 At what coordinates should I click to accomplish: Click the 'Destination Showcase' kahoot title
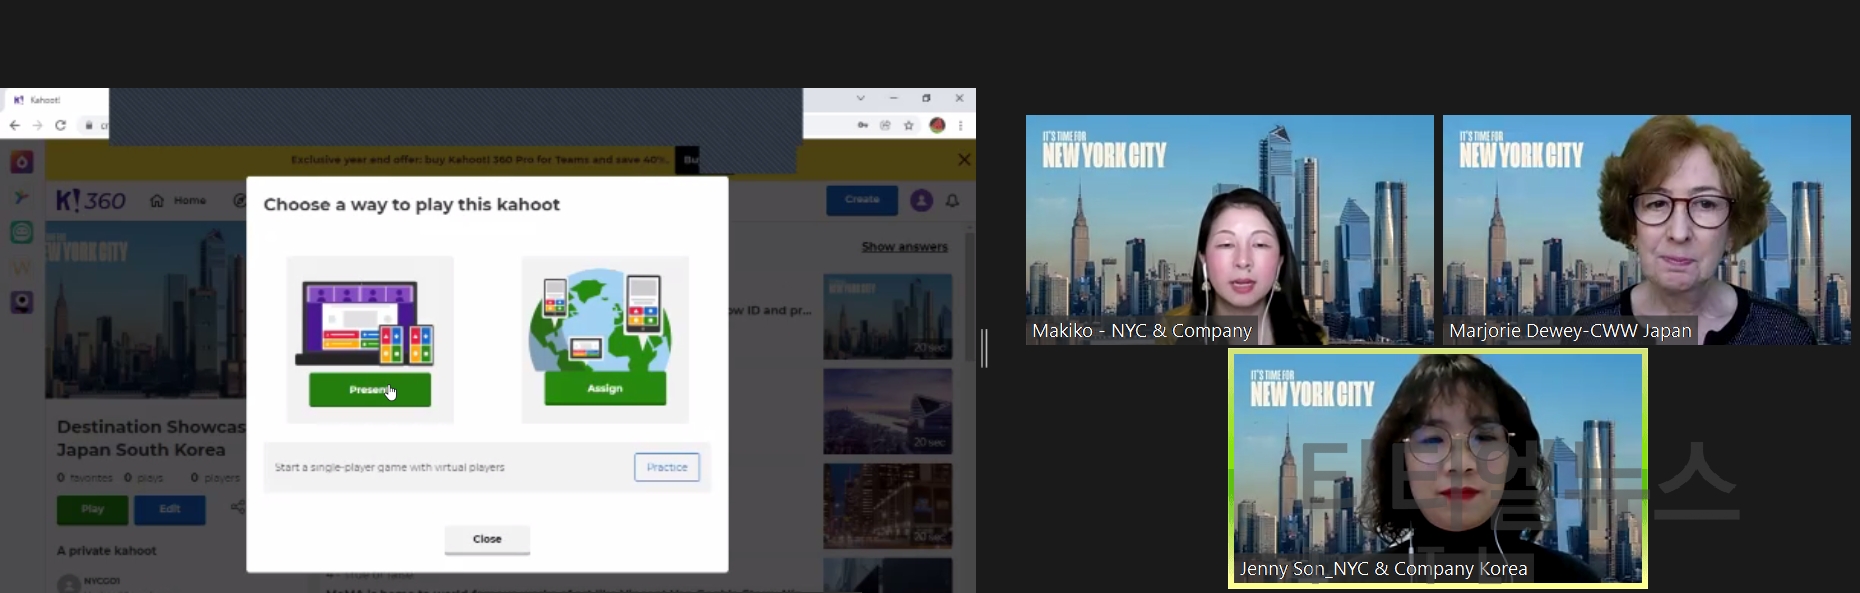point(151,438)
